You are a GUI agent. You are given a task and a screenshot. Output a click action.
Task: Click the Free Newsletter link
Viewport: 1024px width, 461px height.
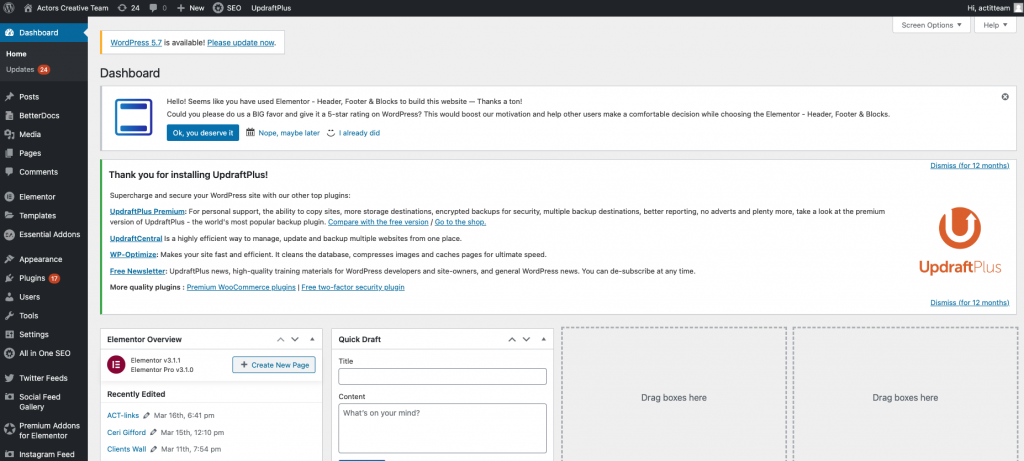pos(138,271)
